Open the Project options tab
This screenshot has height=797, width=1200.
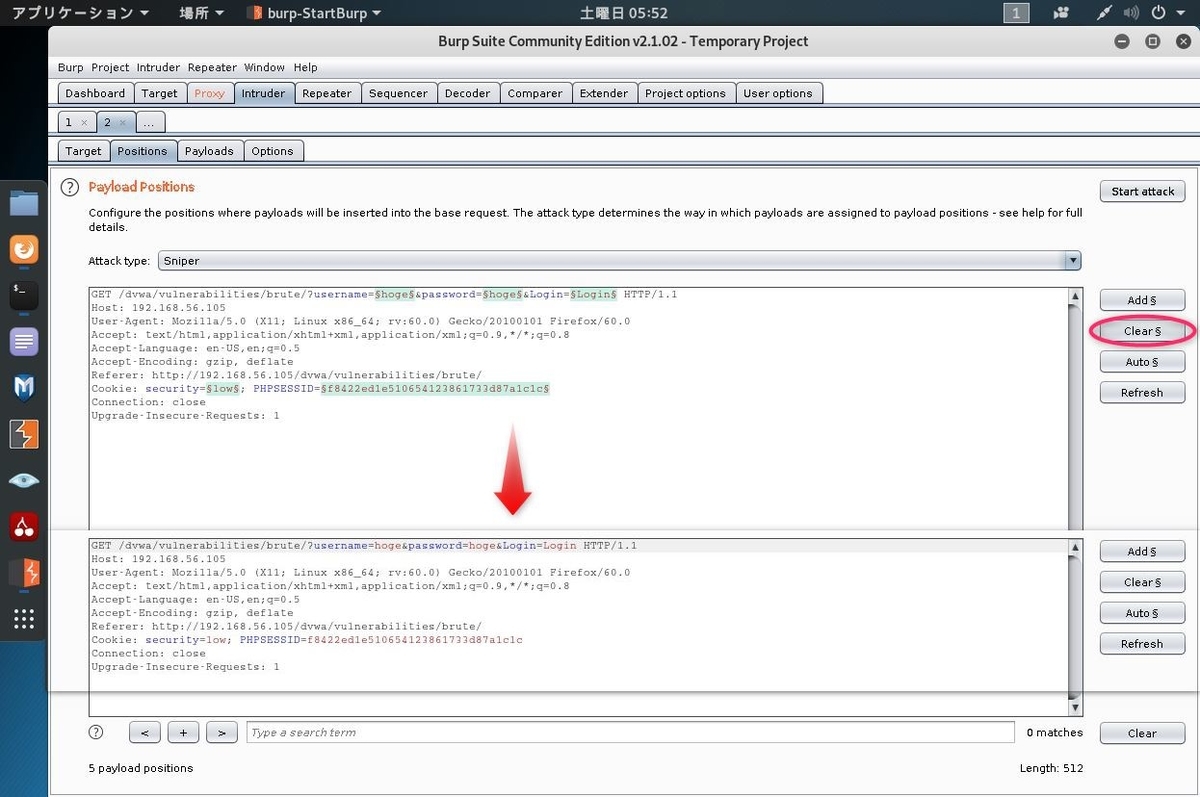click(685, 93)
